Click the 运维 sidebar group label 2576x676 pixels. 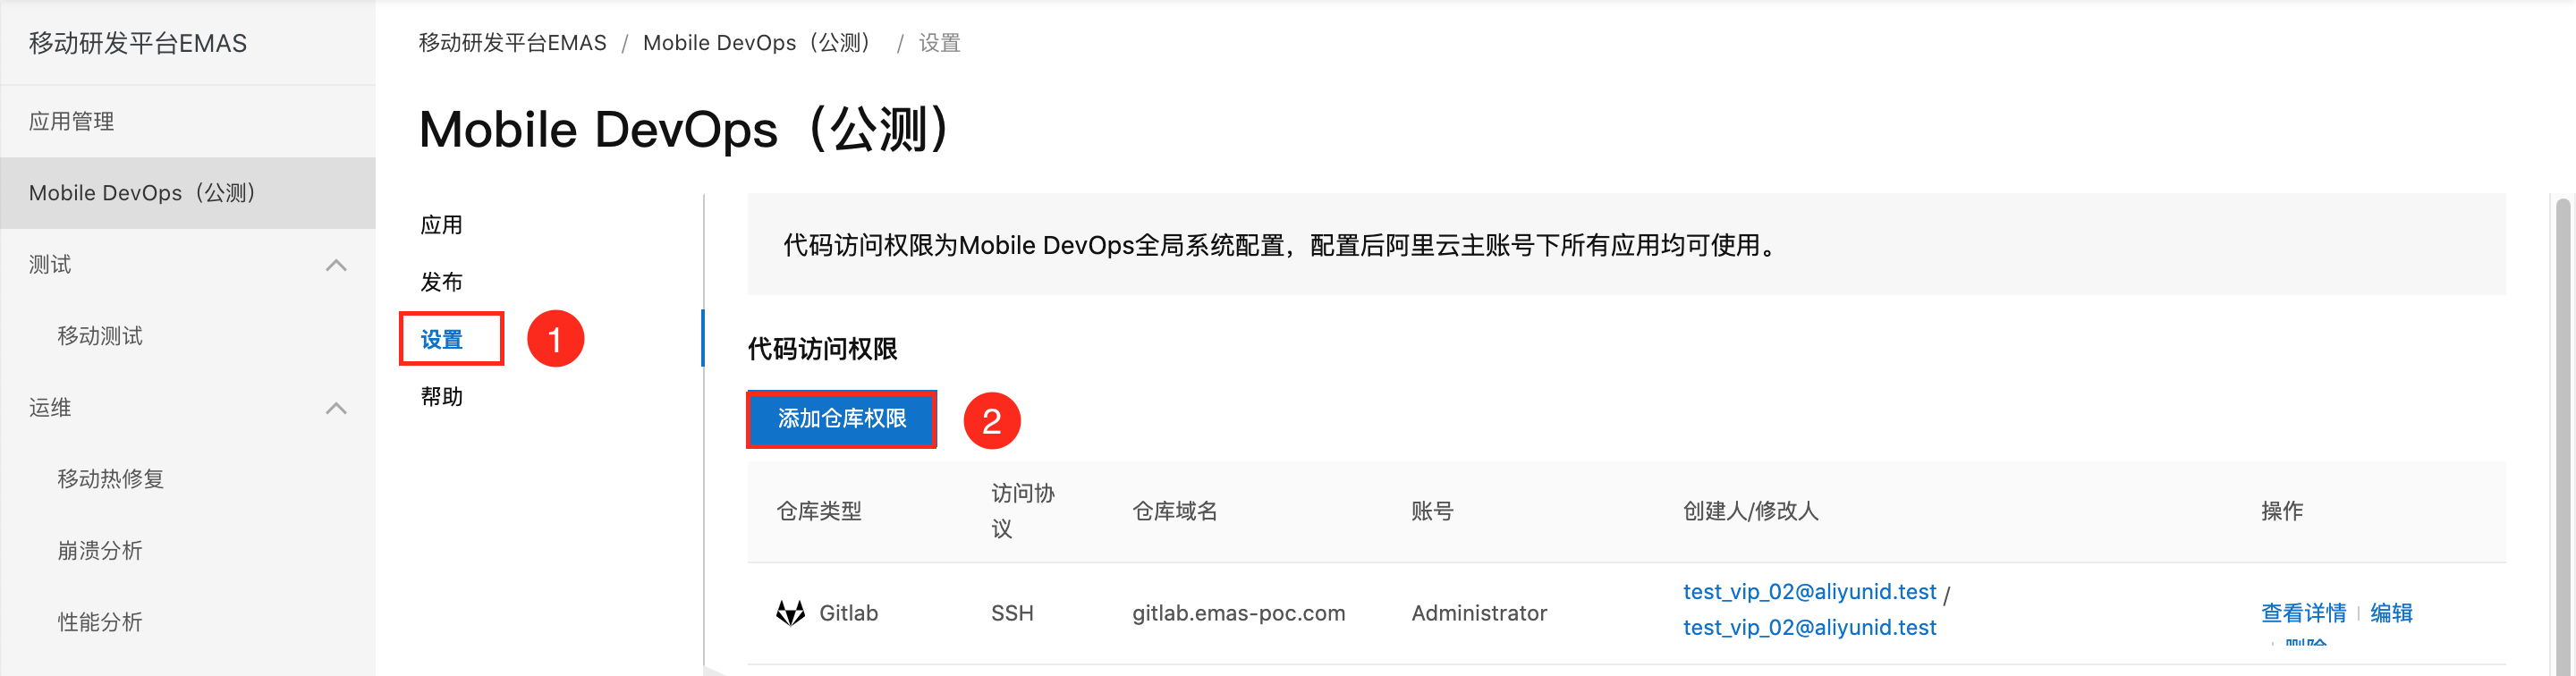tap(50, 408)
